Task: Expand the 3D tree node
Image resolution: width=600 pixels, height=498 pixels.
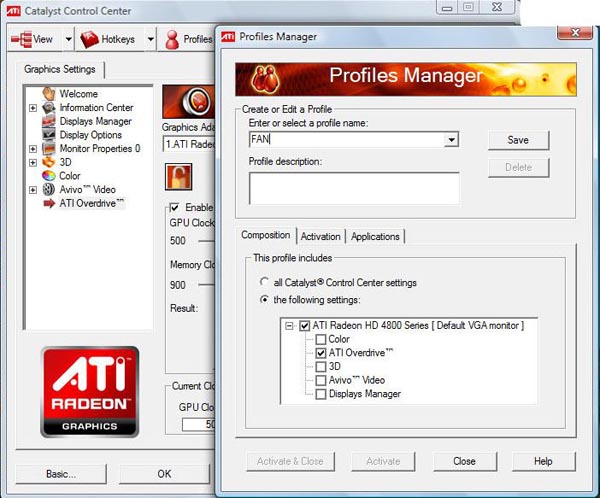Action: [33, 163]
